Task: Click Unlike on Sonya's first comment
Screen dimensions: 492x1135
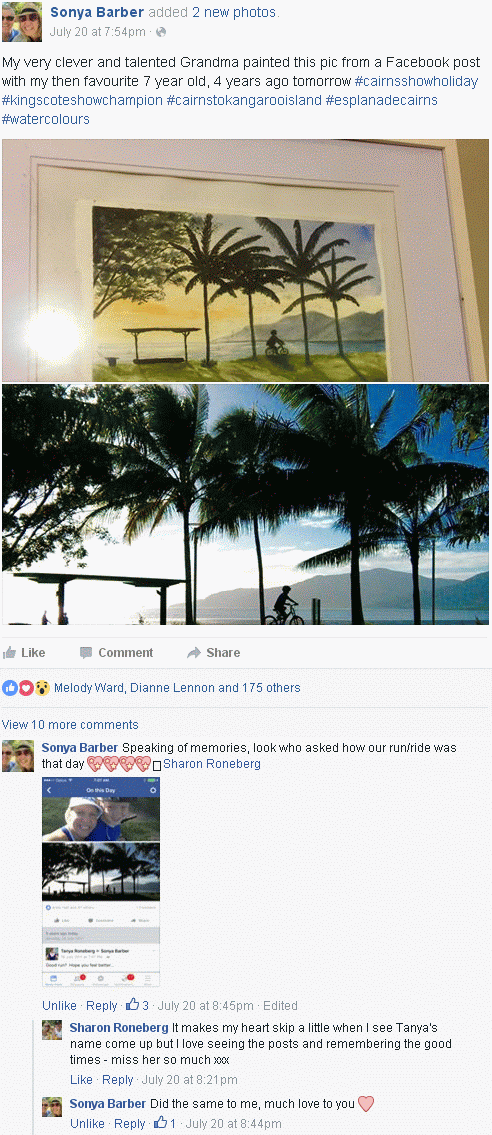Action: tap(59, 1005)
